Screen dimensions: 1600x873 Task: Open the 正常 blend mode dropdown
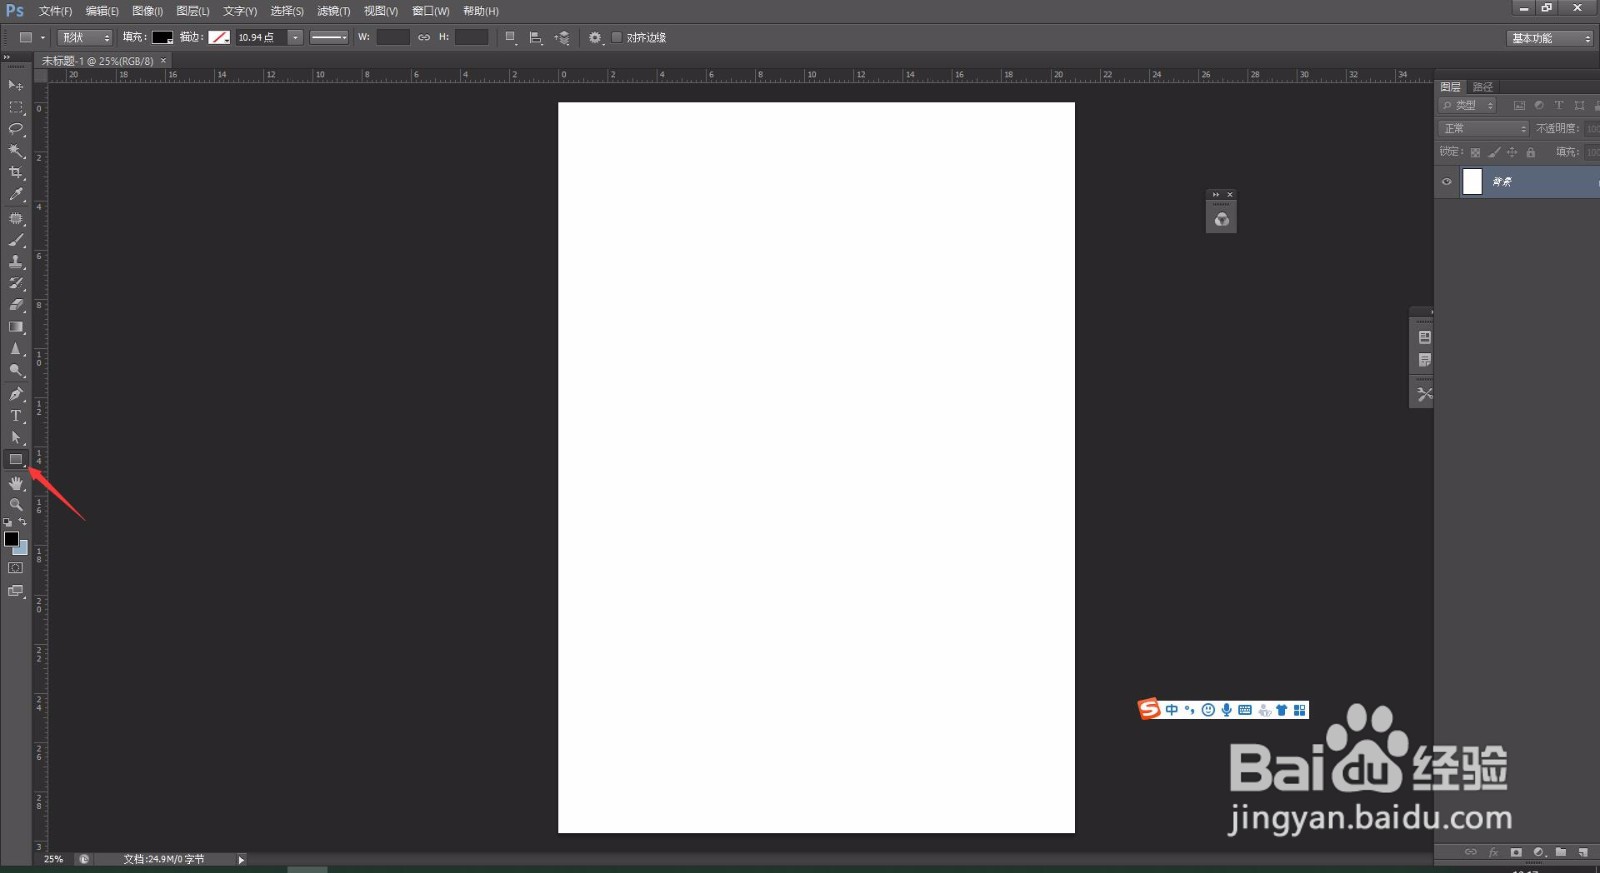[1484, 128]
